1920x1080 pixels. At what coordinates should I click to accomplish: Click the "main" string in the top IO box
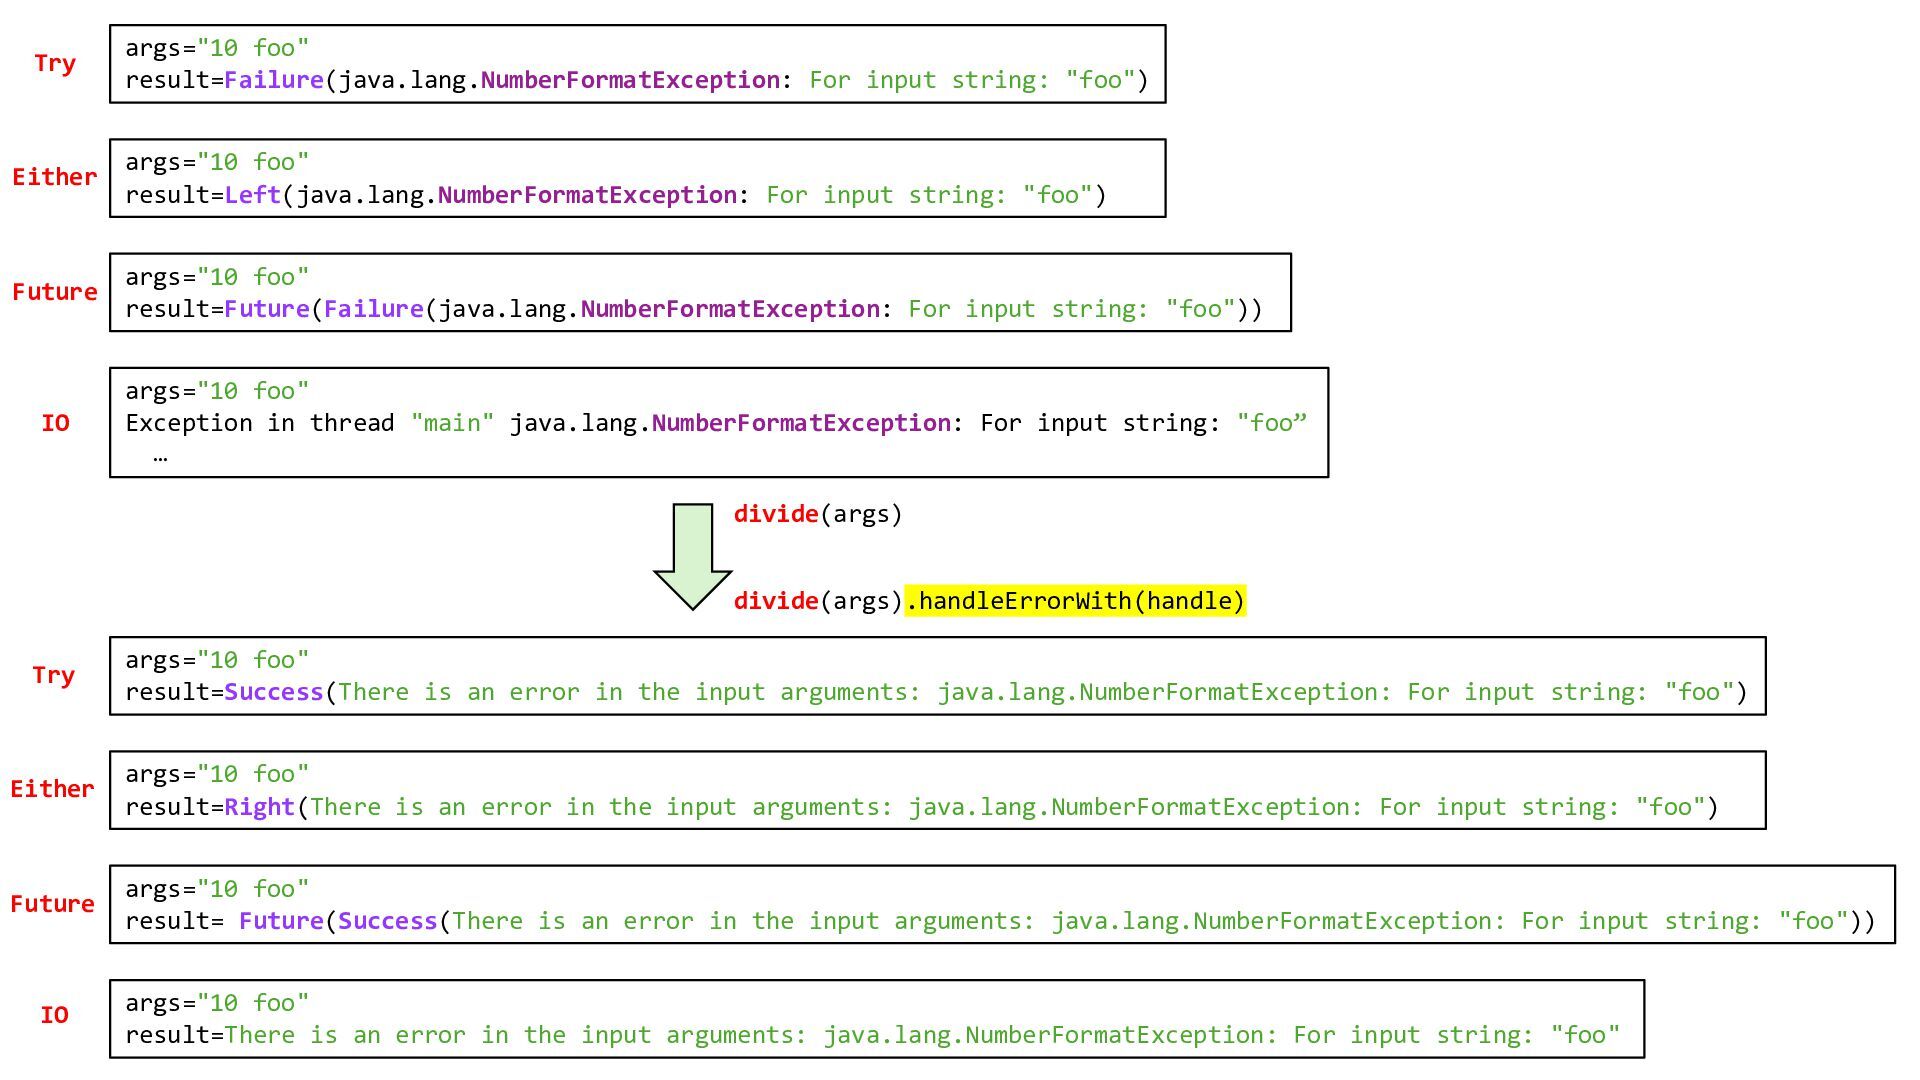452,423
